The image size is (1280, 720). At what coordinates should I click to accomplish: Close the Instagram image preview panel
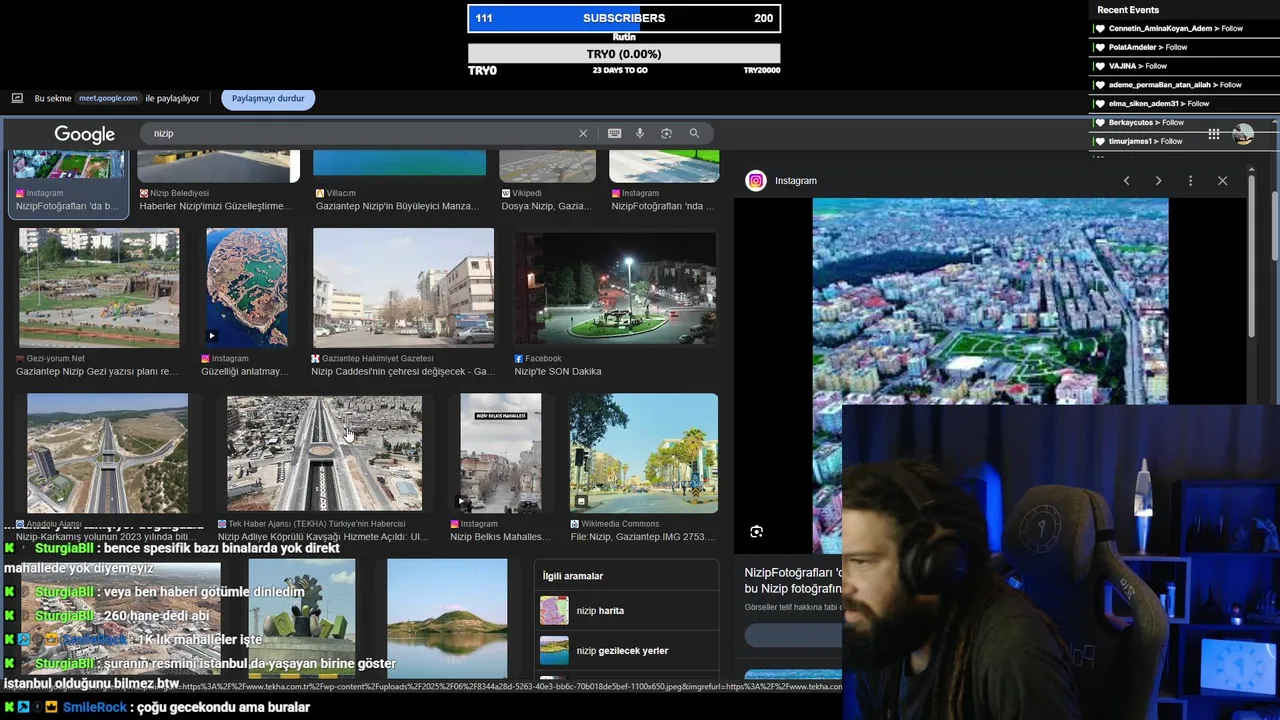click(1222, 181)
